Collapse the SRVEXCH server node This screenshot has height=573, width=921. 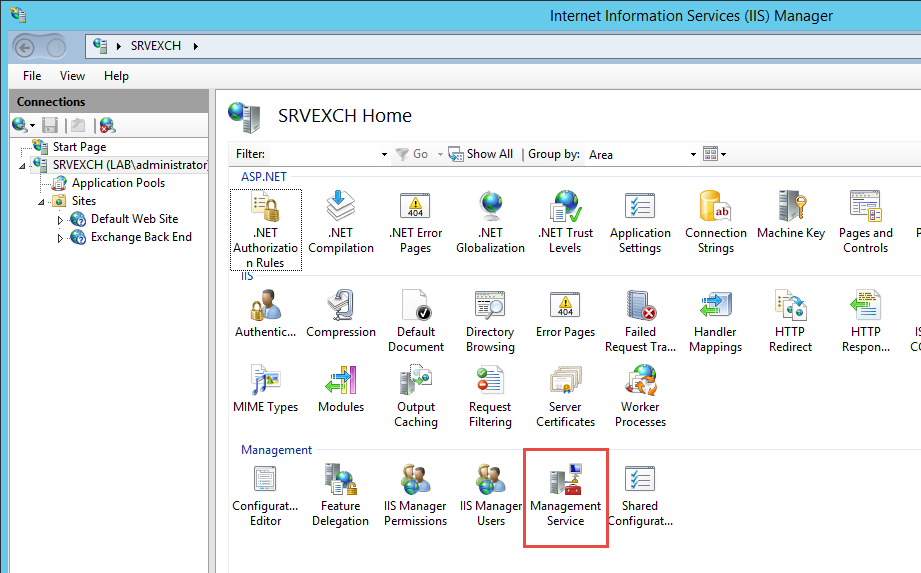(x=22, y=166)
